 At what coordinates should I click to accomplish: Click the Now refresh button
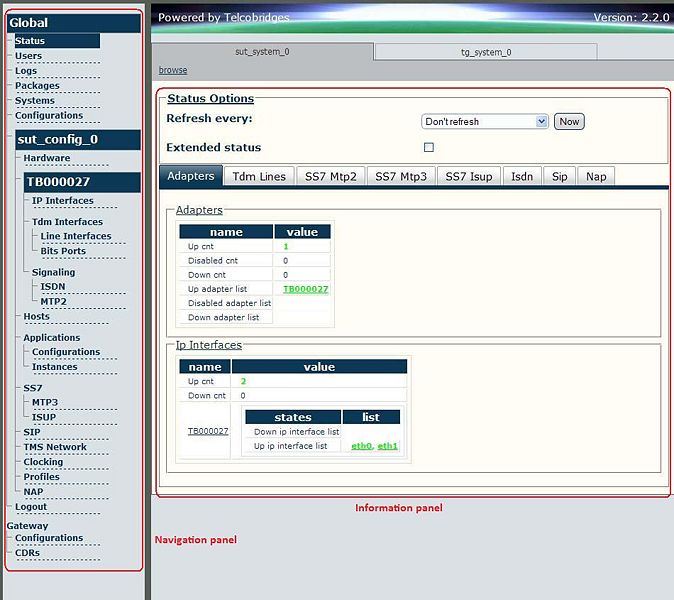(569, 122)
